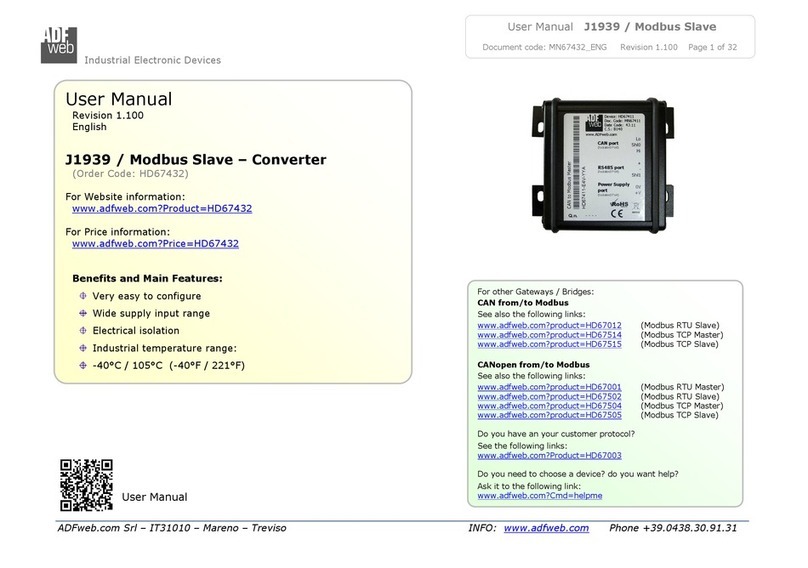Open the product=HD67515 link
Viewport: 808px width, 568px height.
[549, 344]
